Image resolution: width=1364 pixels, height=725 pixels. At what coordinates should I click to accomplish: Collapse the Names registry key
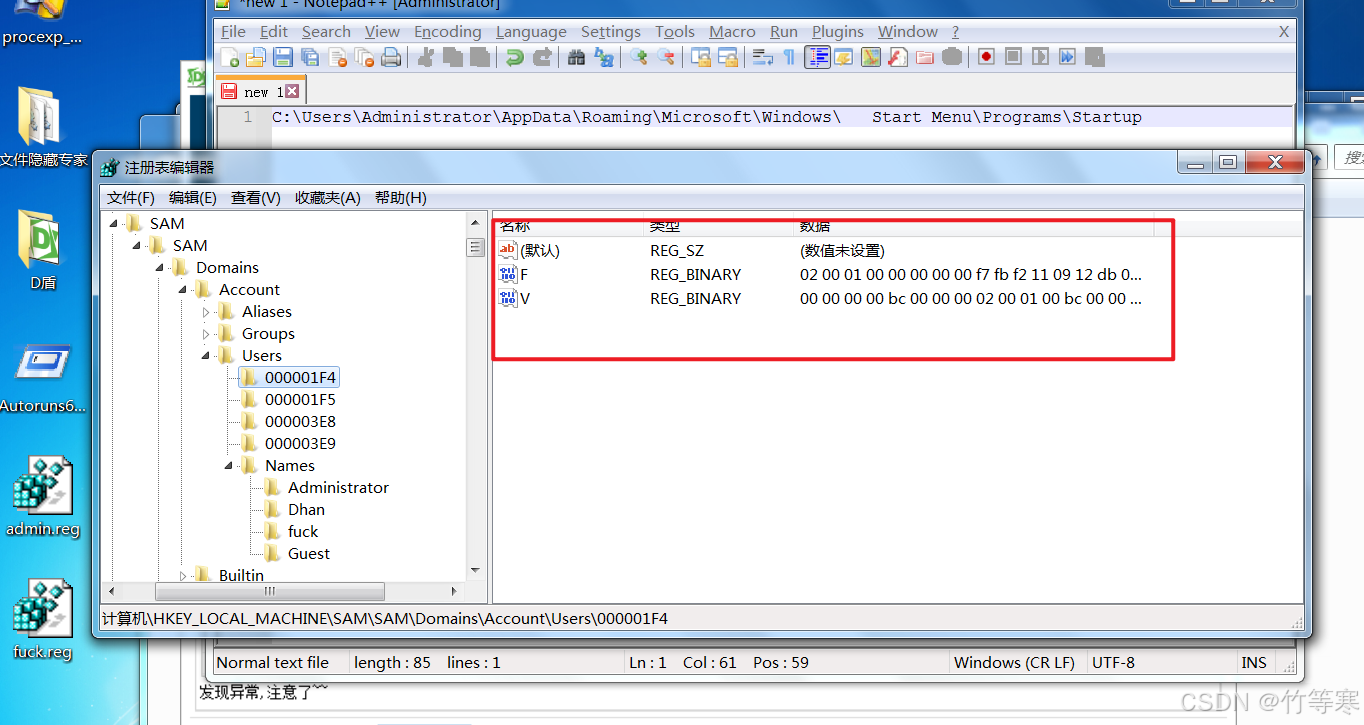(230, 466)
